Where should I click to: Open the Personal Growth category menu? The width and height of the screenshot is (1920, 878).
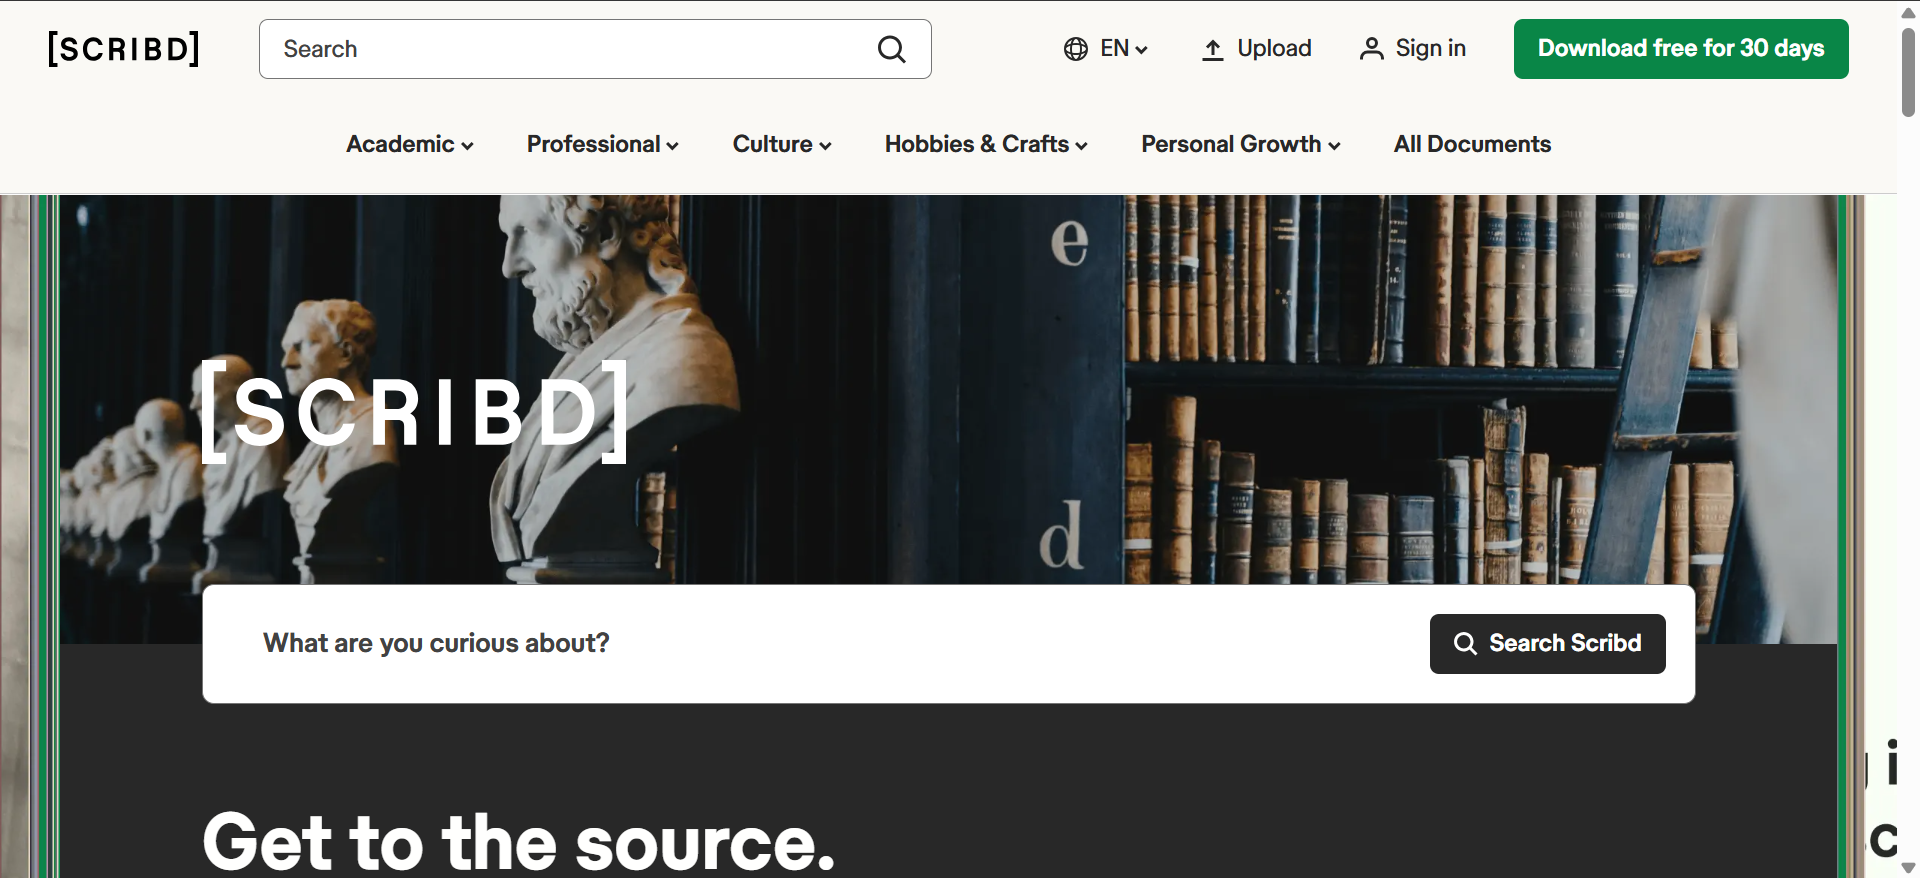click(x=1241, y=144)
